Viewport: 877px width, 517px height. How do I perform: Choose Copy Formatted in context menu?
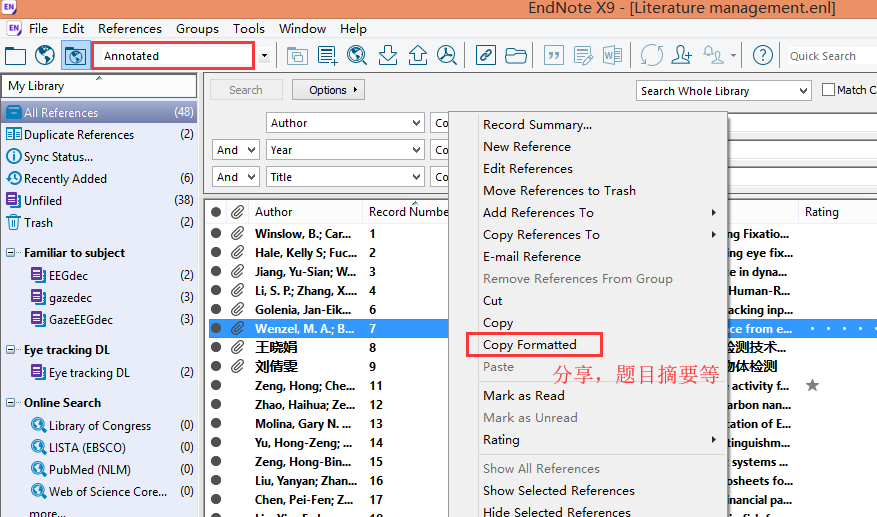530,345
